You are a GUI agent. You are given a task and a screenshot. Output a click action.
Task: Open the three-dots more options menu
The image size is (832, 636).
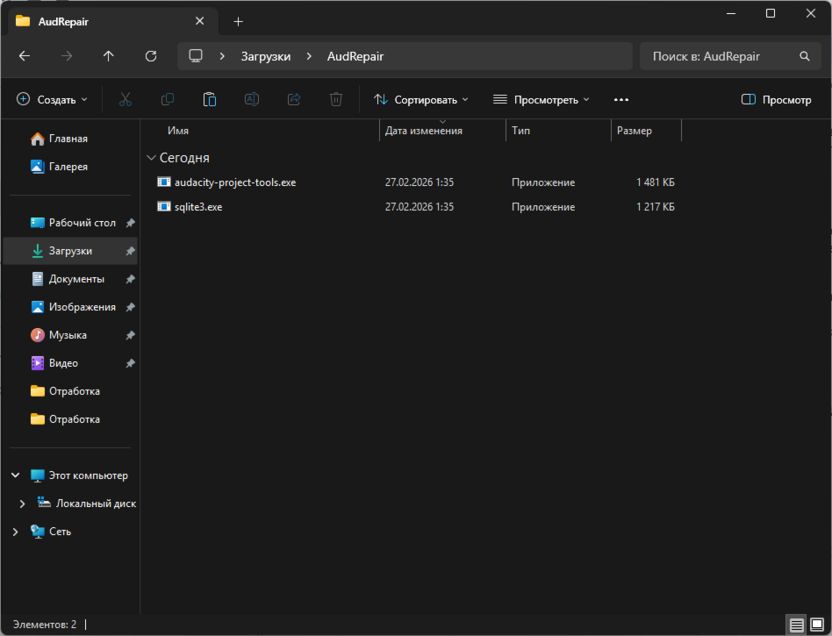coord(621,100)
